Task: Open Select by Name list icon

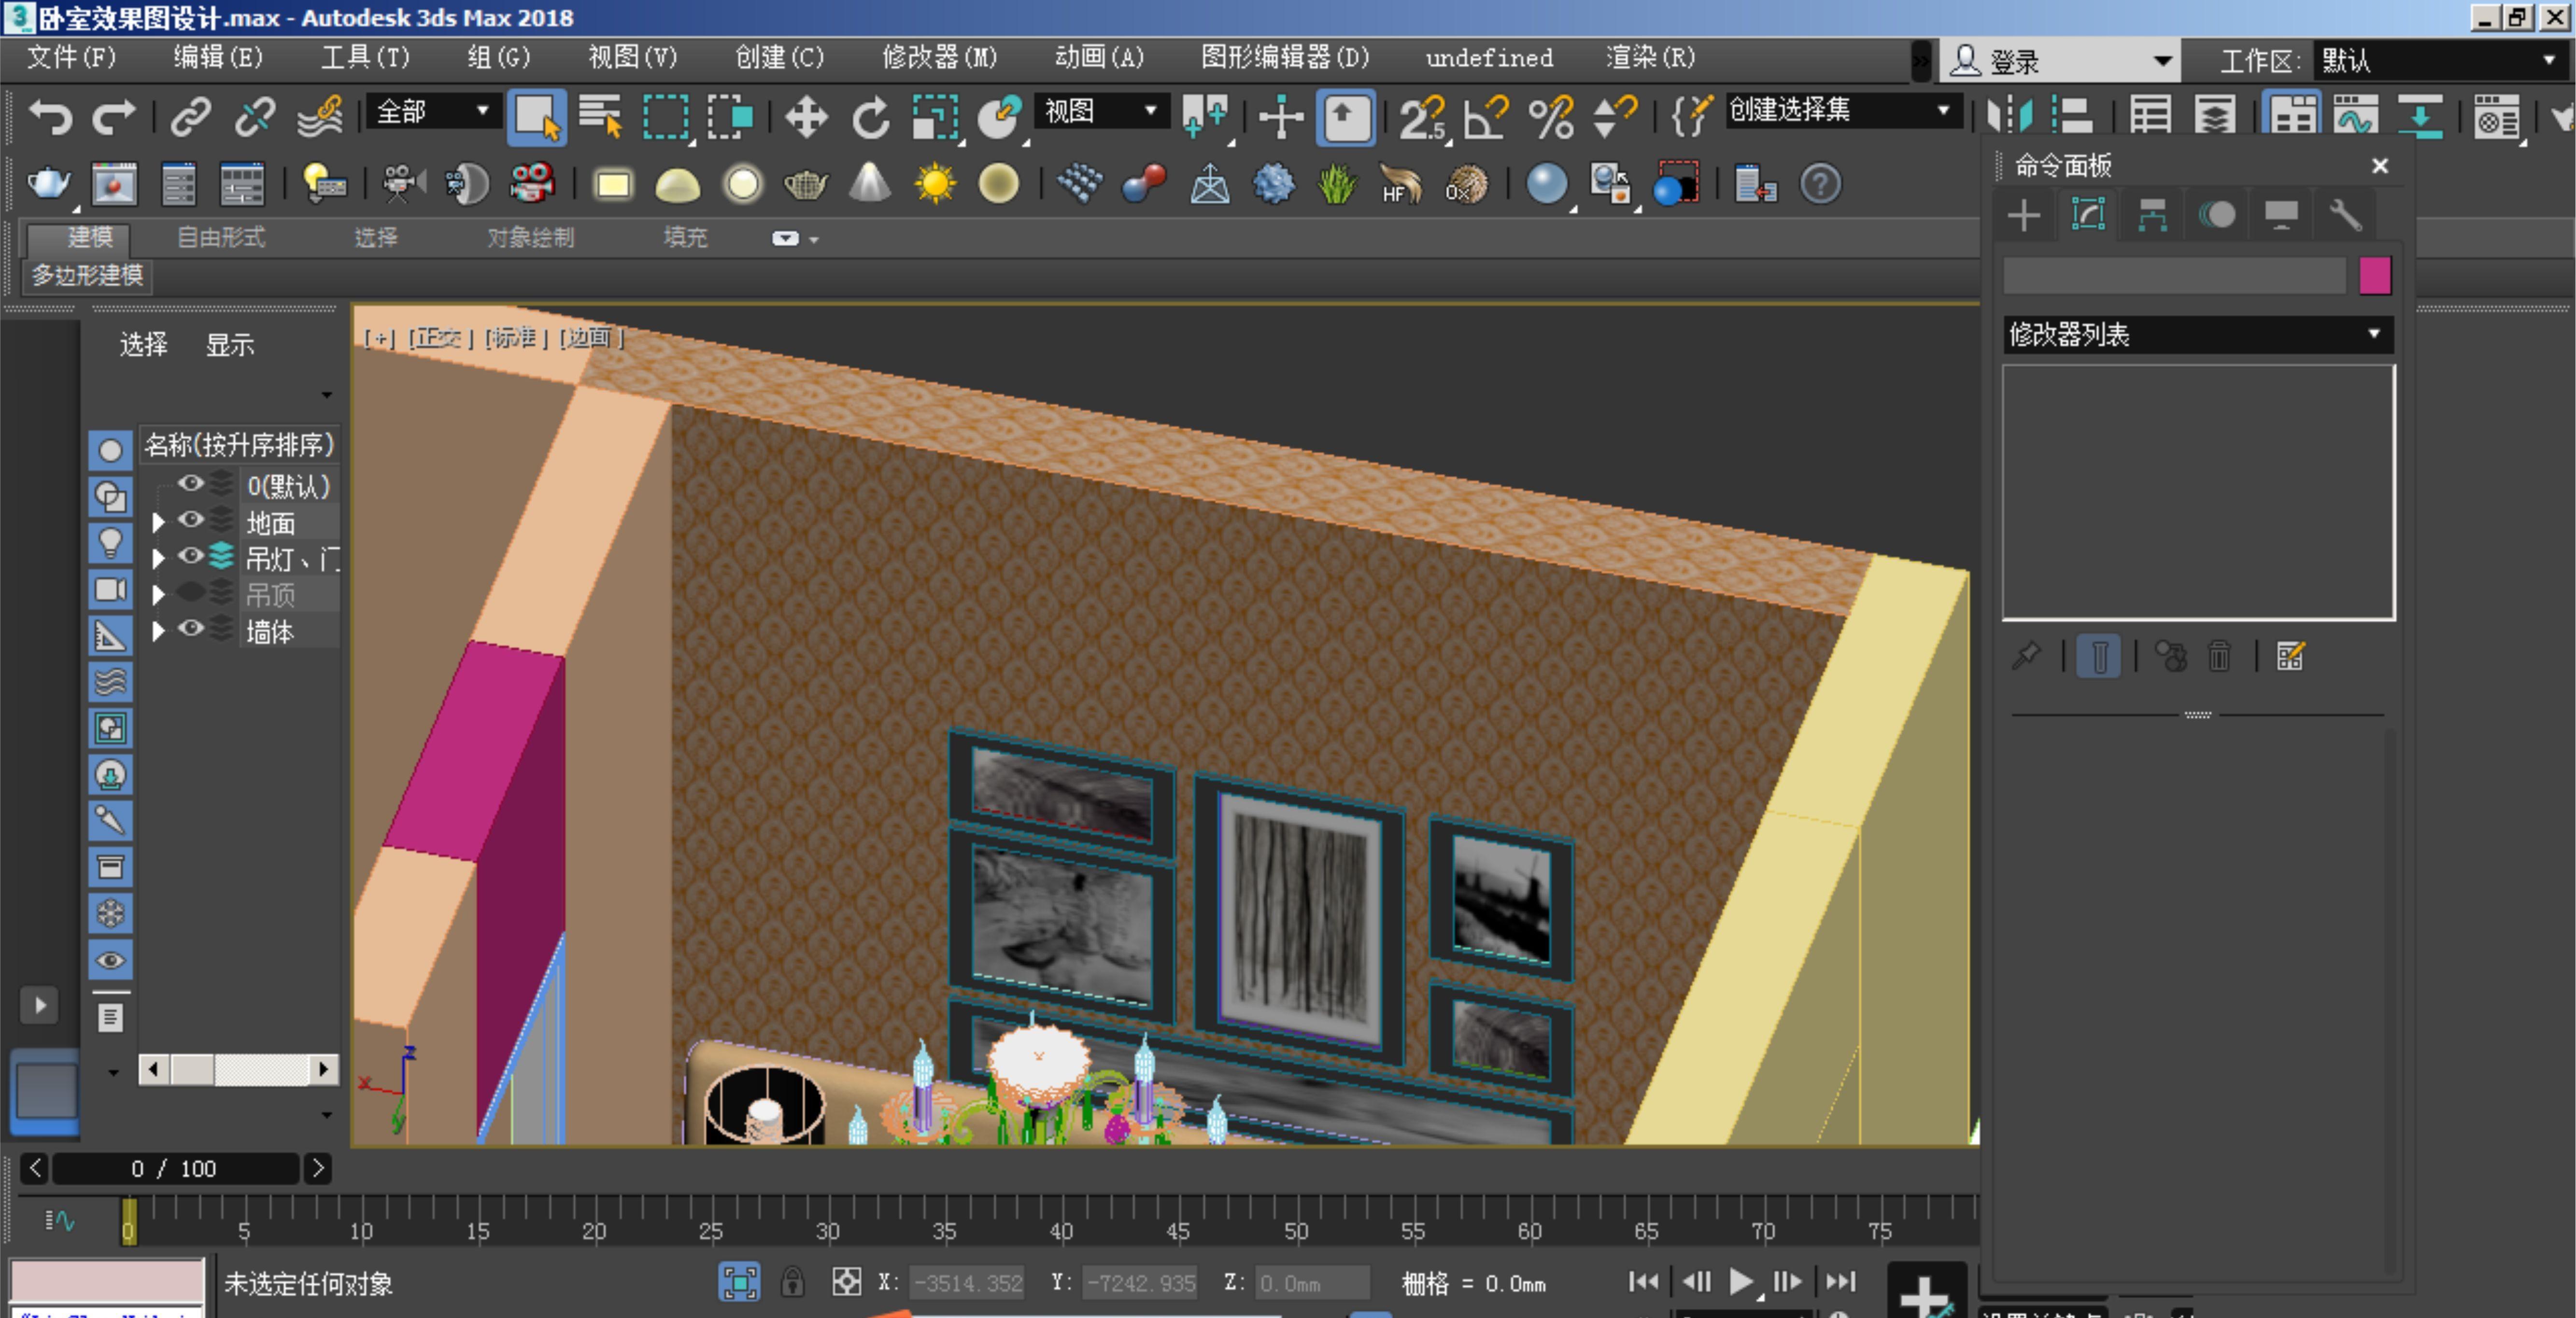Action: [x=601, y=117]
